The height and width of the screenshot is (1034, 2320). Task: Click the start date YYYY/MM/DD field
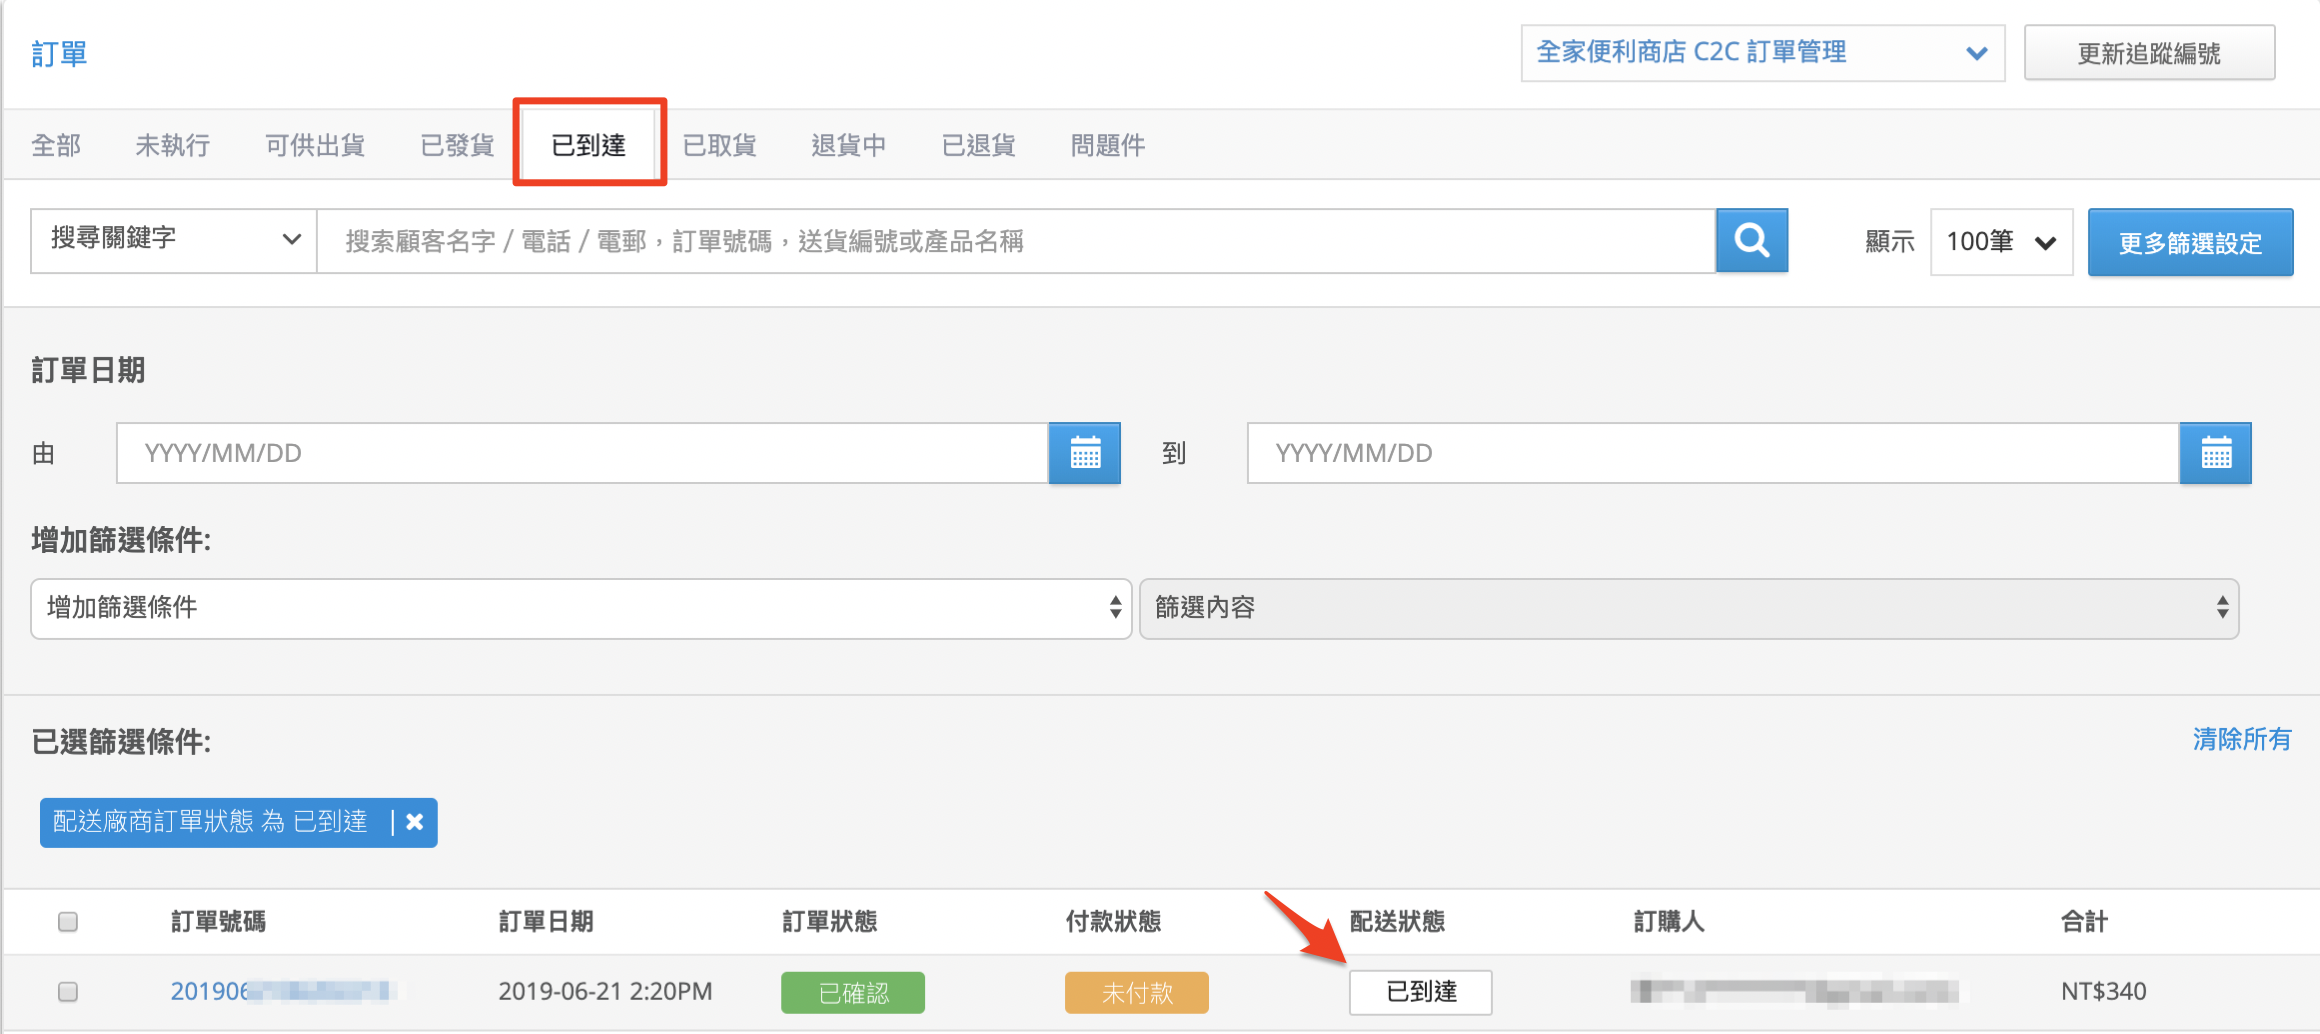(x=582, y=453)
